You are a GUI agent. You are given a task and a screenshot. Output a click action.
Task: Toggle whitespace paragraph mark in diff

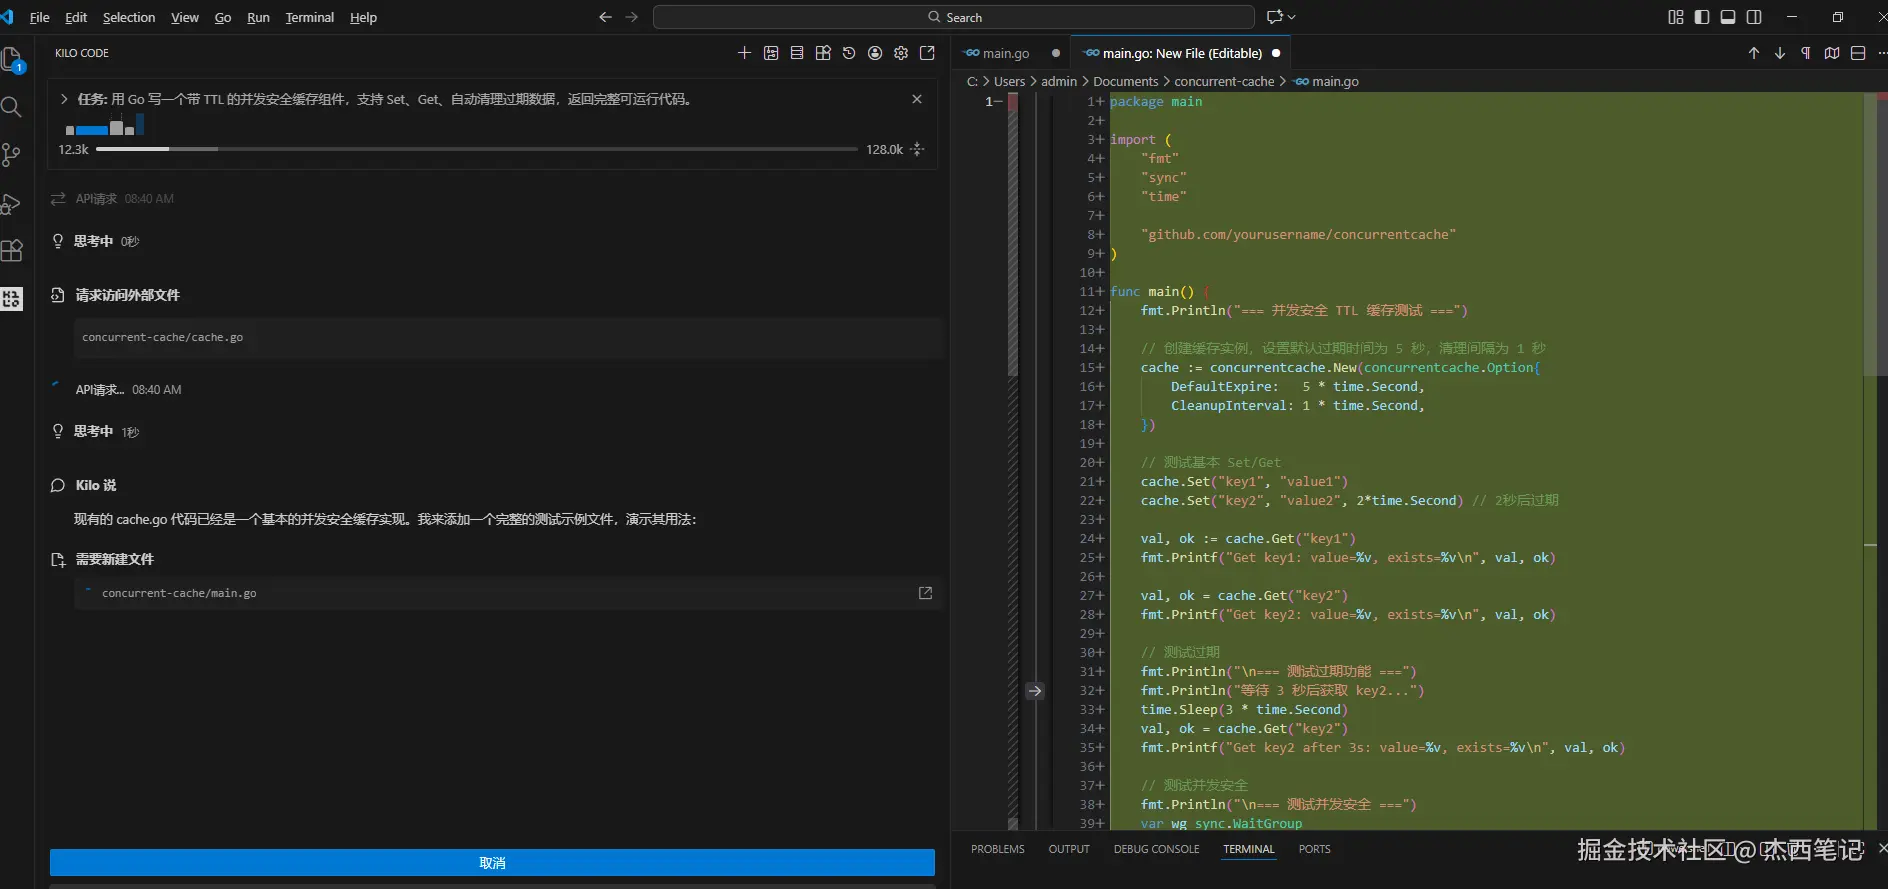tap(1806, 53)
